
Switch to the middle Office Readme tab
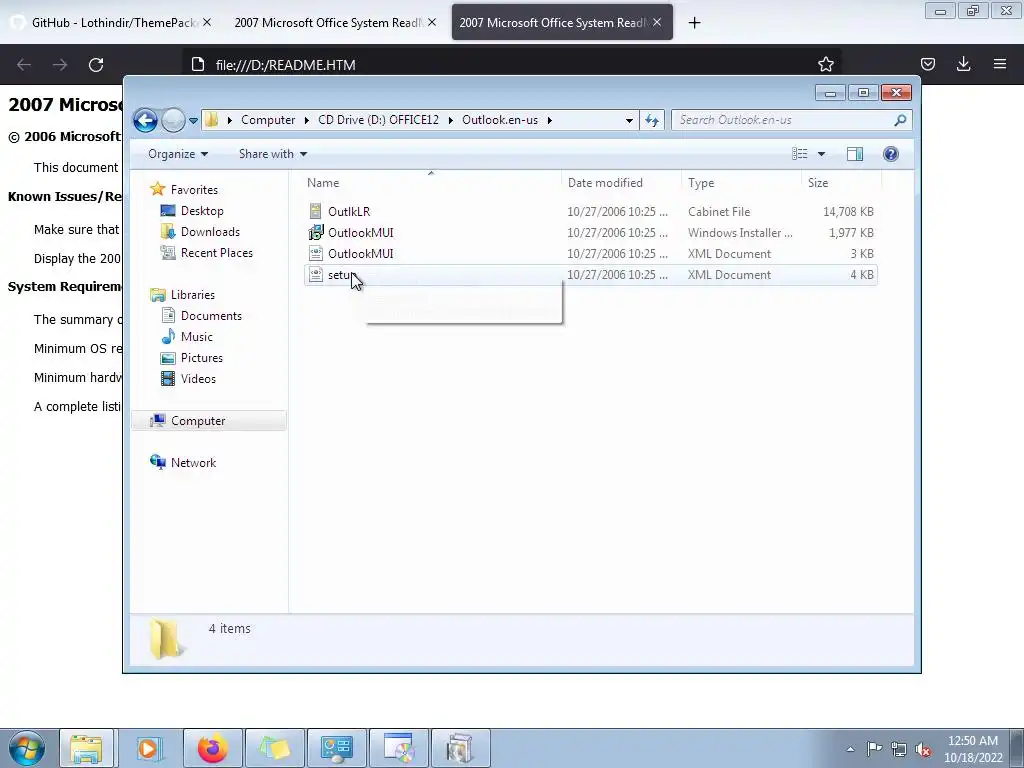click(x=328, y=23)
